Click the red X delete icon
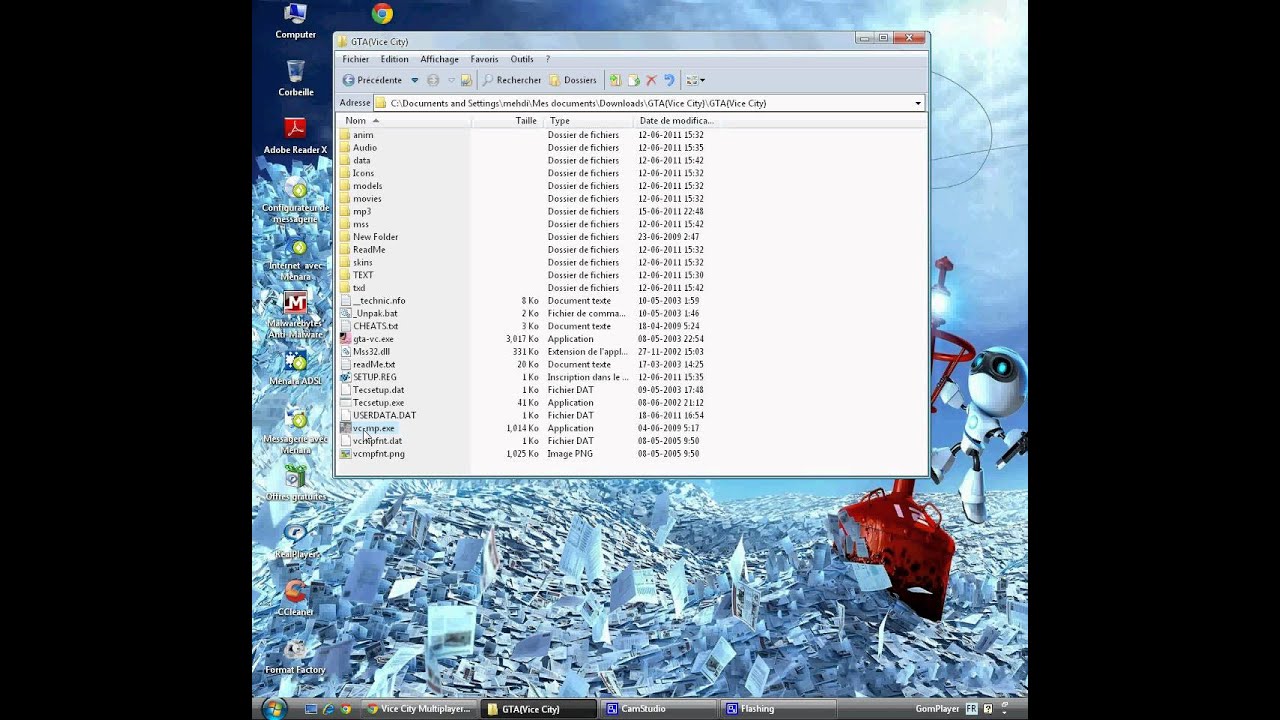This screenshot has height=720, width=1280. 651,80
